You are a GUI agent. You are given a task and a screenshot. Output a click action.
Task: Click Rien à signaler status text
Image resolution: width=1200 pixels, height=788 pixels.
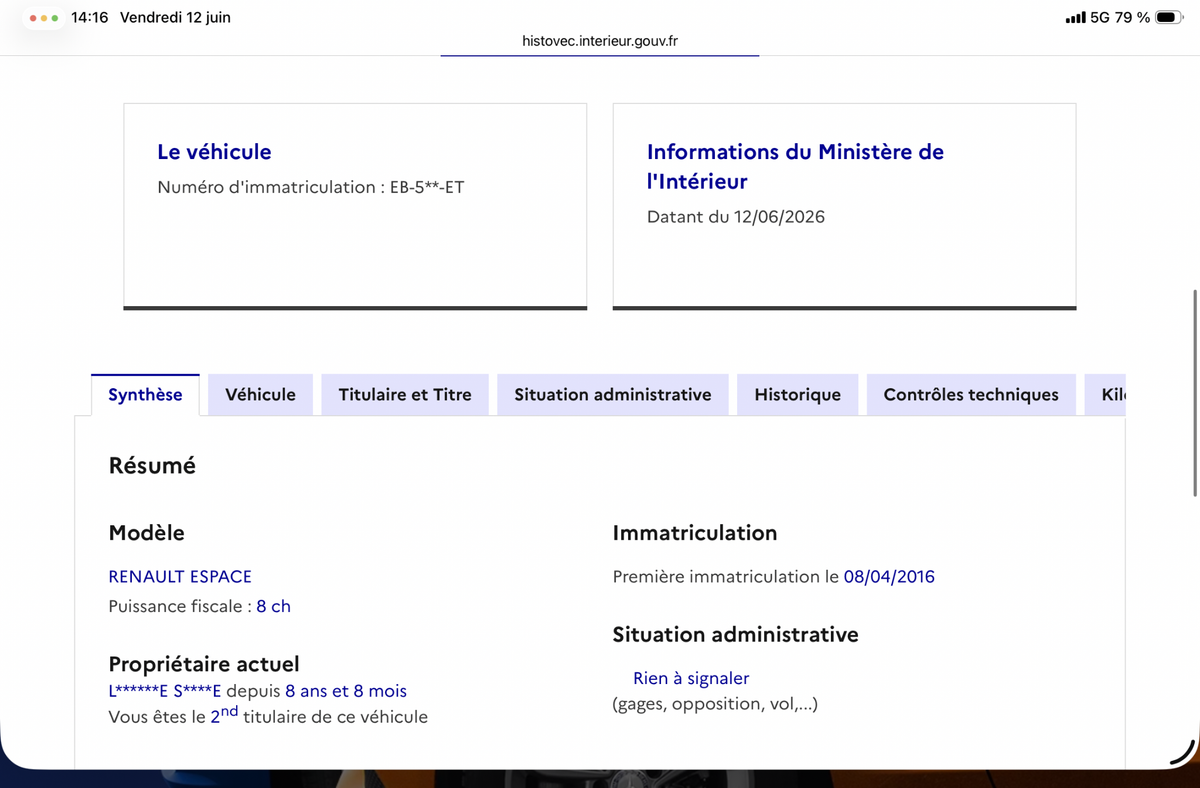tap(691, 678)
